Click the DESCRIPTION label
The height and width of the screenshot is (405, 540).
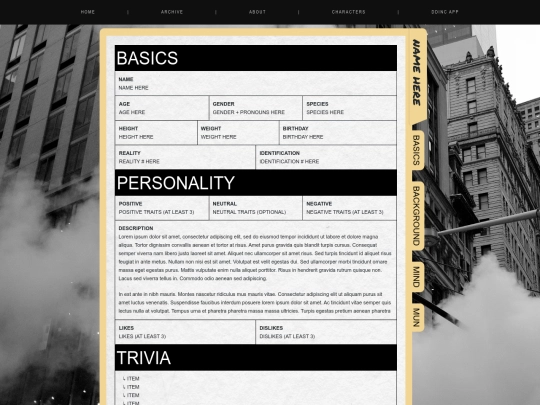pos(136,228)
